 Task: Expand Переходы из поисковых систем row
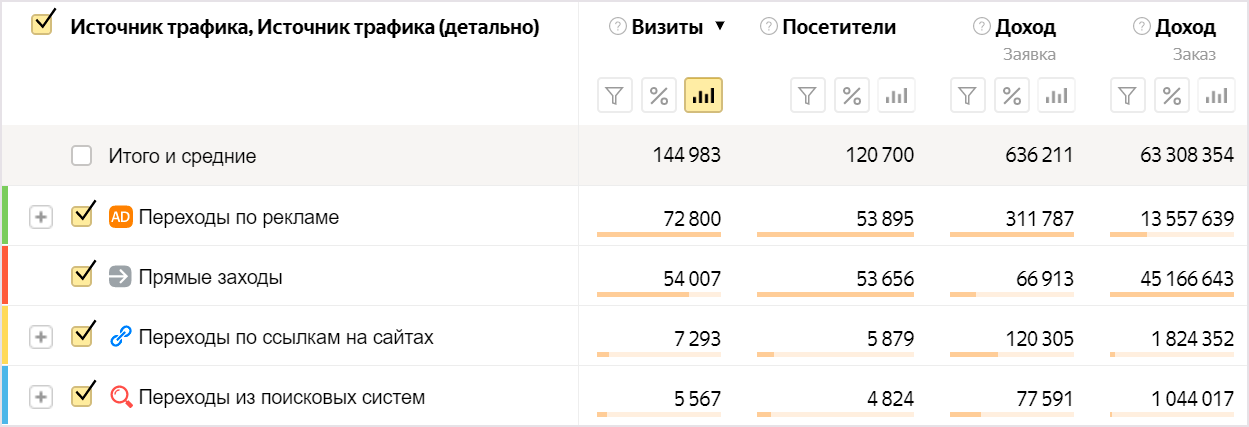point(40,397)
